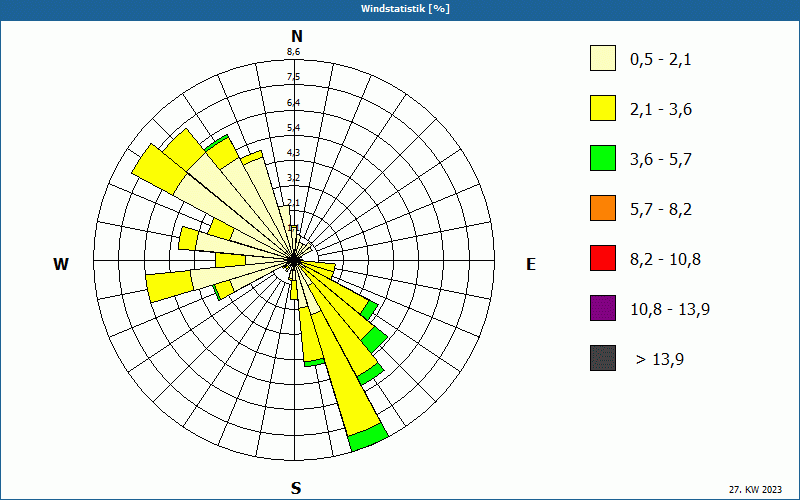Click the '> 13,9' legend label
Screen dimensions: 800x500
click(660, 360)
